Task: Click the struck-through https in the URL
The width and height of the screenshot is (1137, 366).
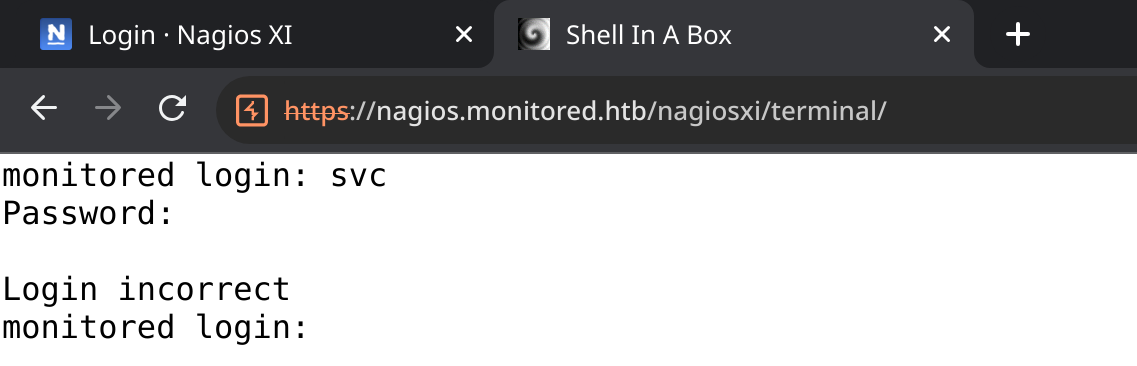Action: click(317, 112)
